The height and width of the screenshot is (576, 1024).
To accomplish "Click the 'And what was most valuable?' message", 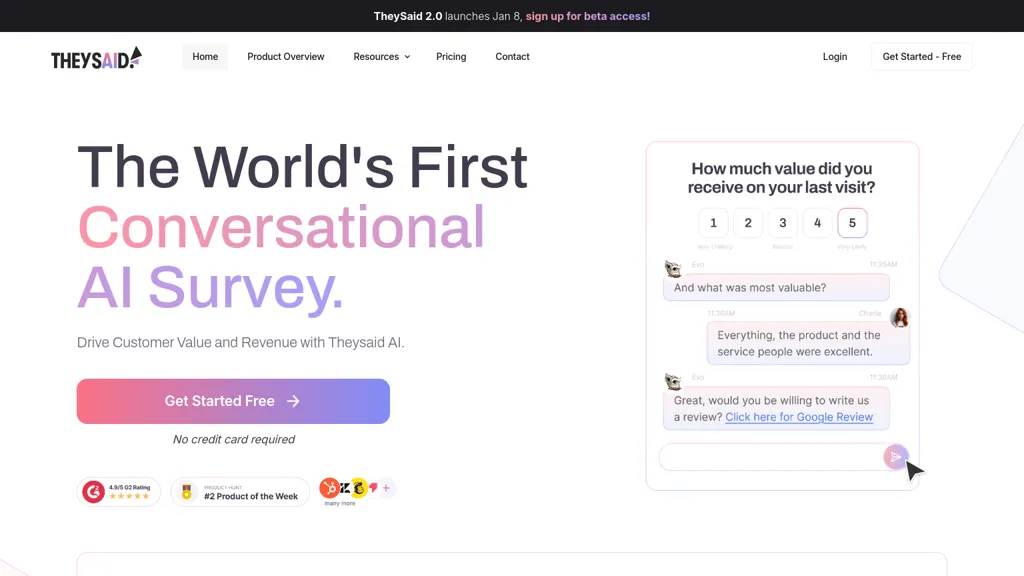I will [x=776, y=288].
